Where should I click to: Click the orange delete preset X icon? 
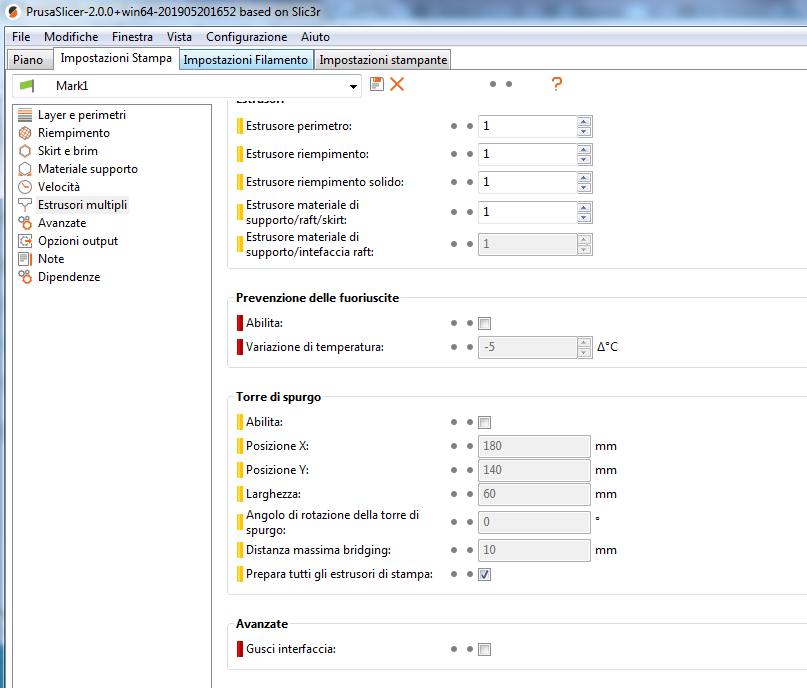[397, 85]
